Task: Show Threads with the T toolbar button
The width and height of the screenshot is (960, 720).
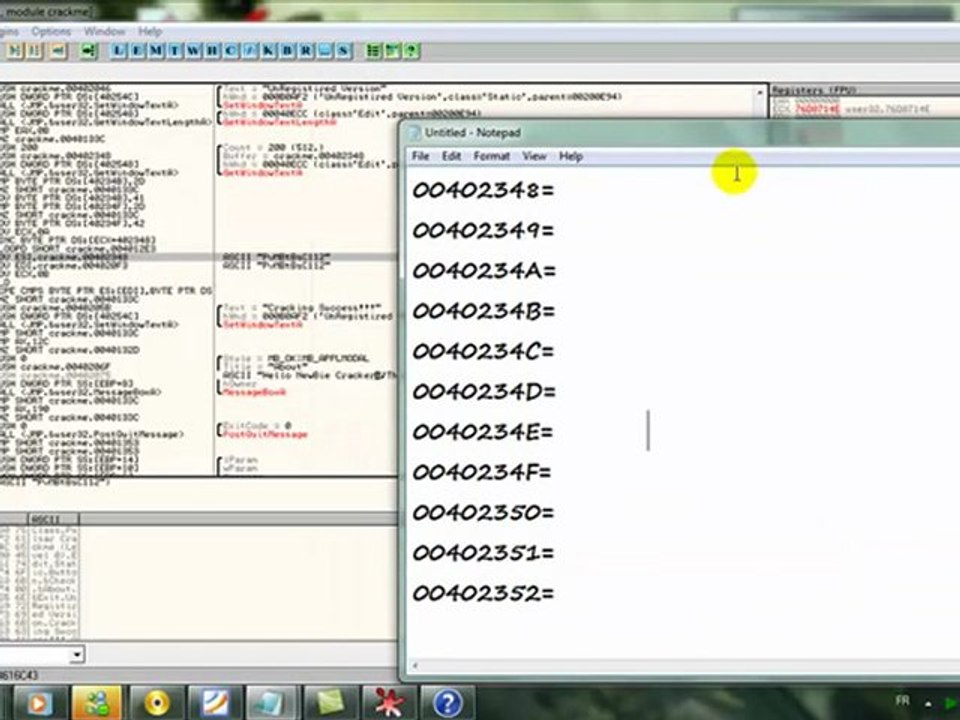Action: pos(175,51)
